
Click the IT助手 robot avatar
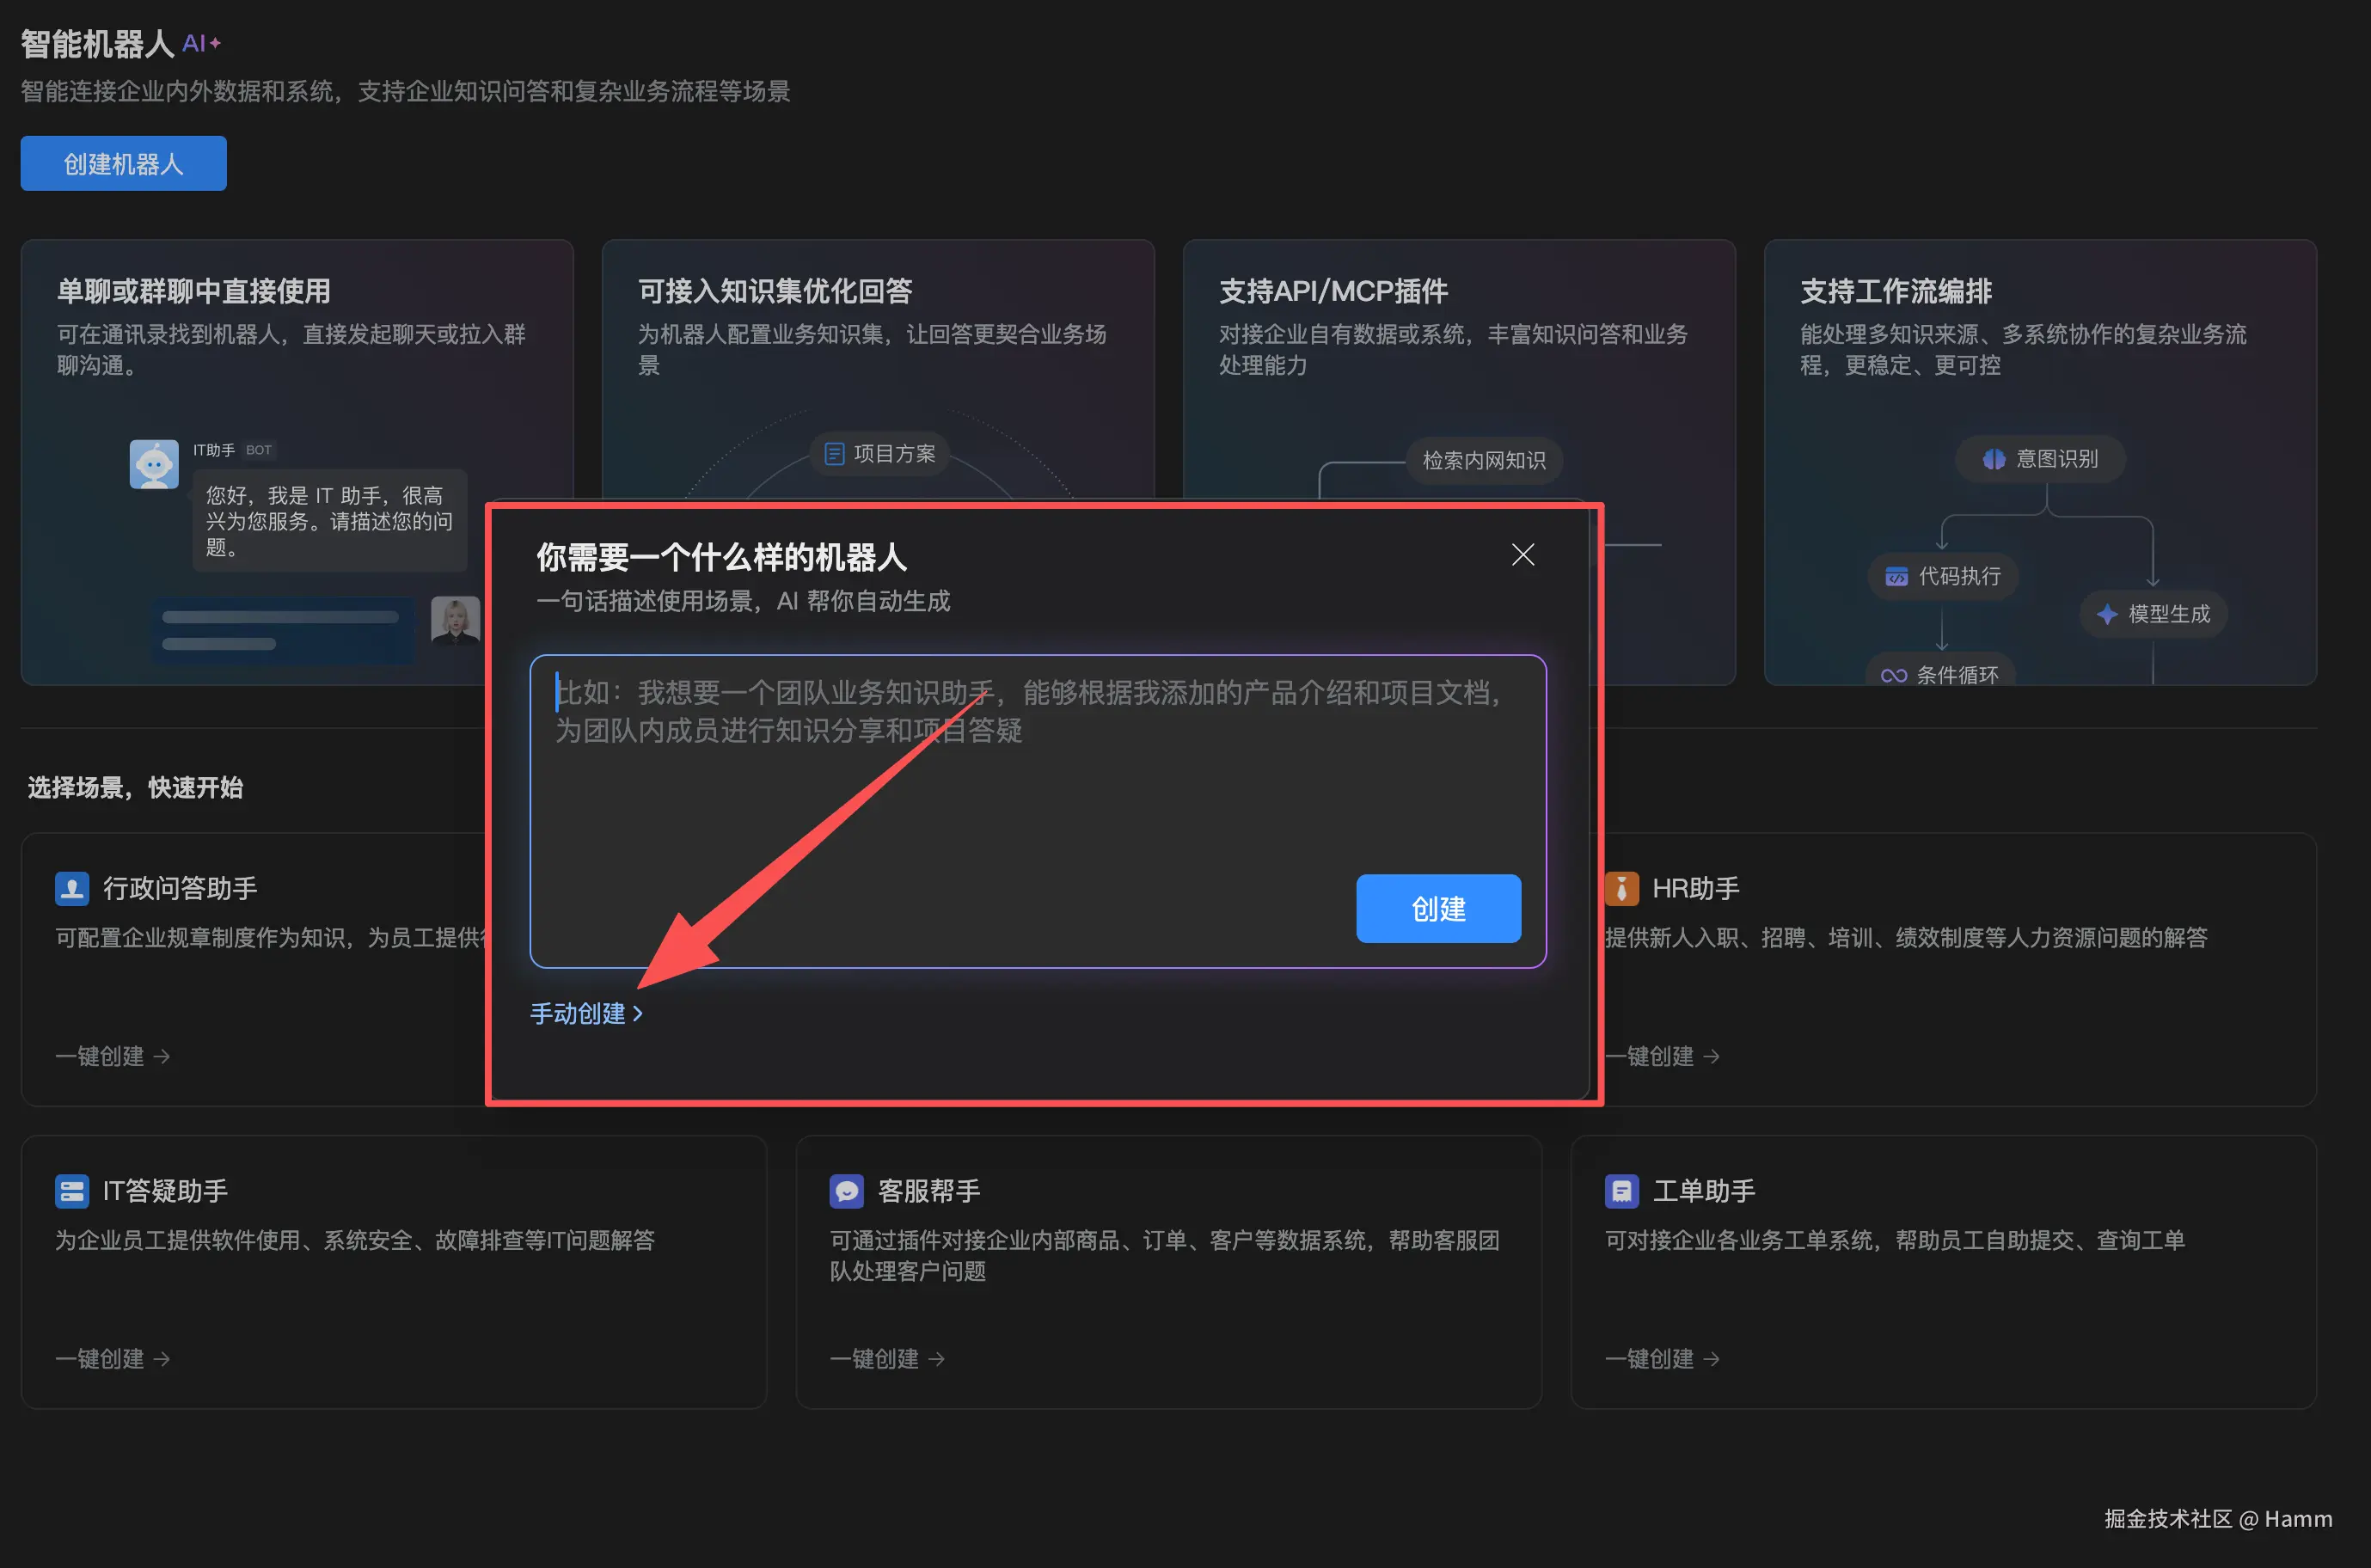coord(154,465)
